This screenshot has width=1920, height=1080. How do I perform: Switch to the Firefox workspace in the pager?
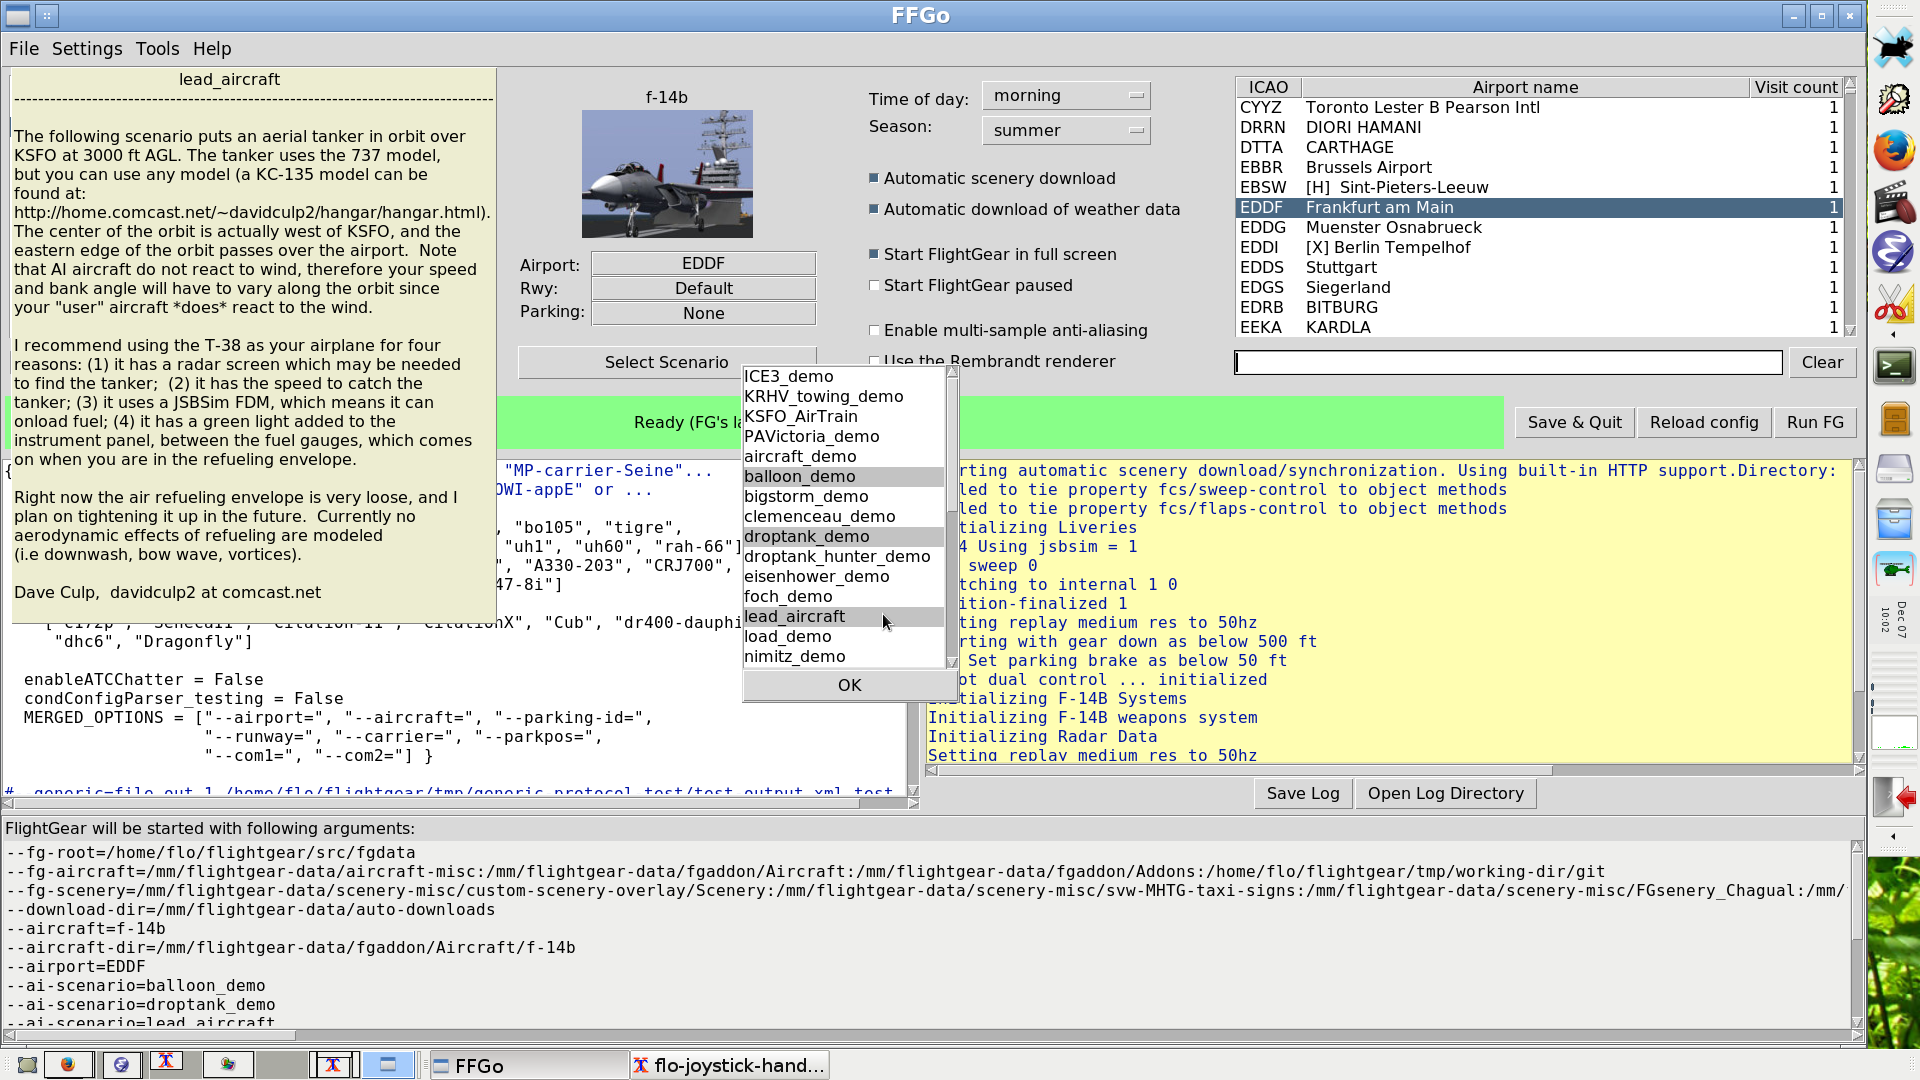tap(68, 1065)
